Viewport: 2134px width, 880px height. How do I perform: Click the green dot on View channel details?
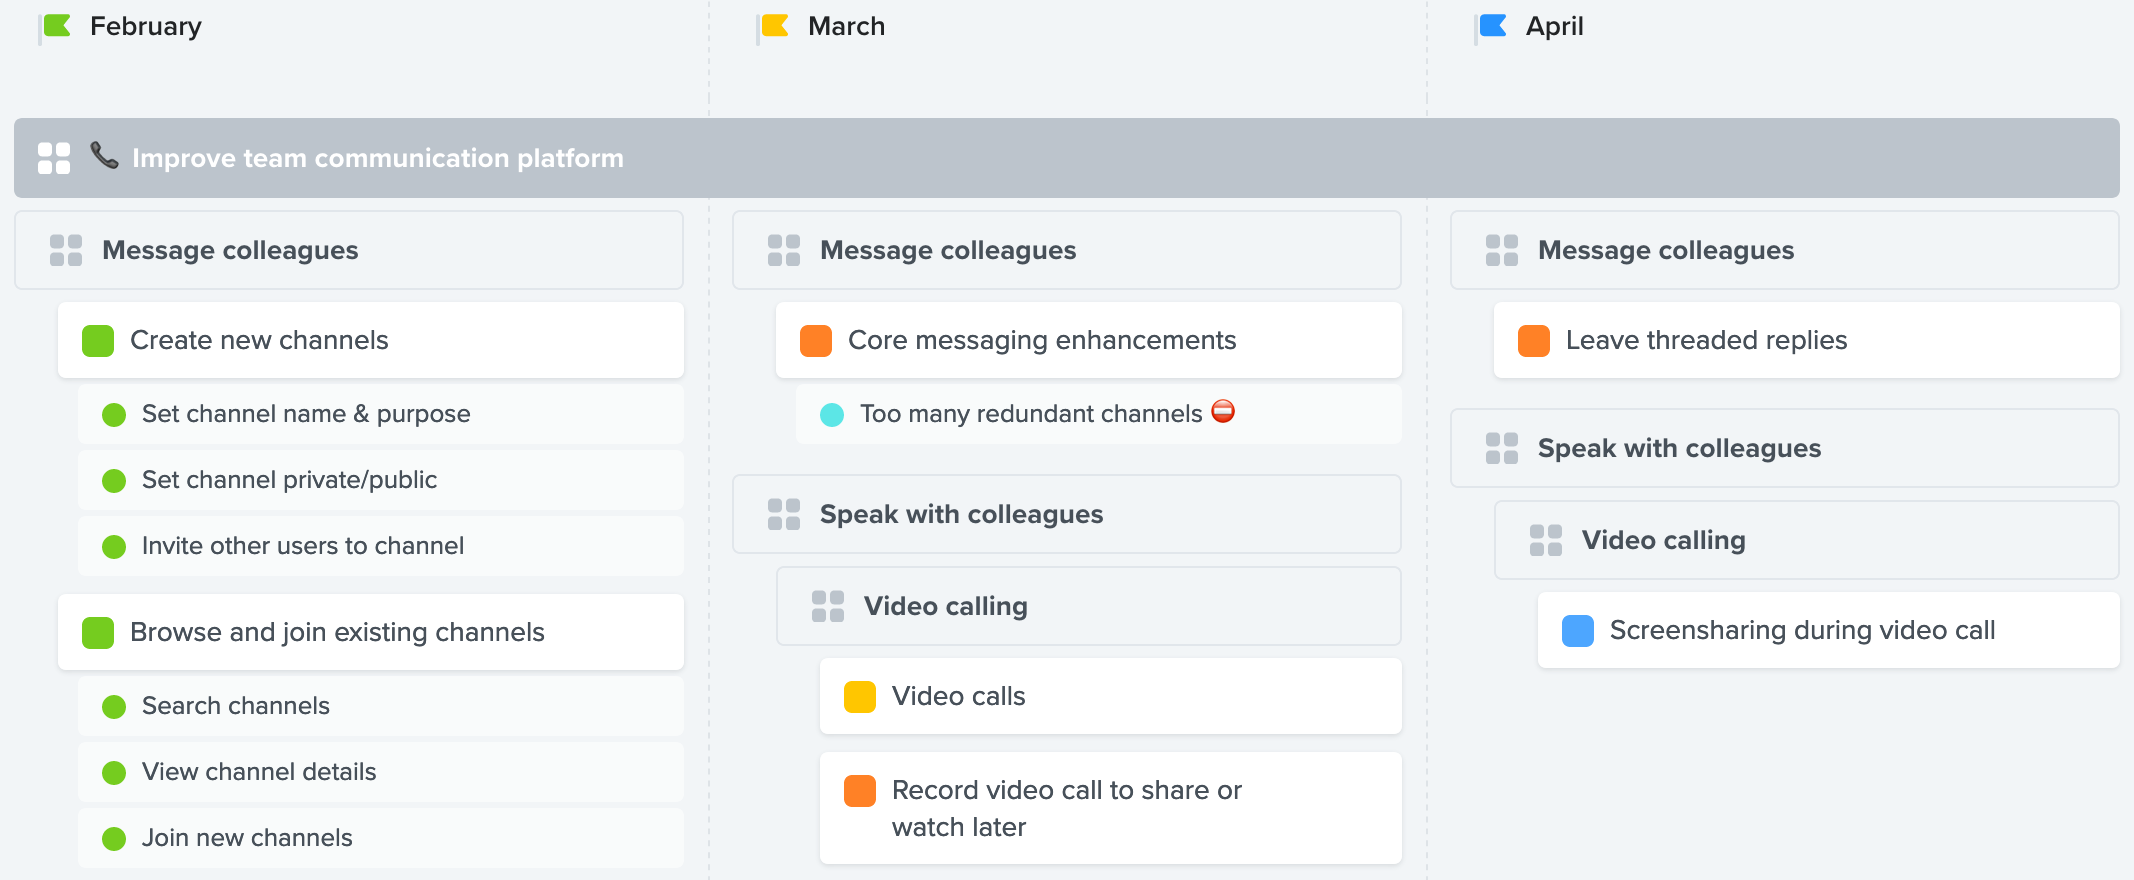click(114, 773)
